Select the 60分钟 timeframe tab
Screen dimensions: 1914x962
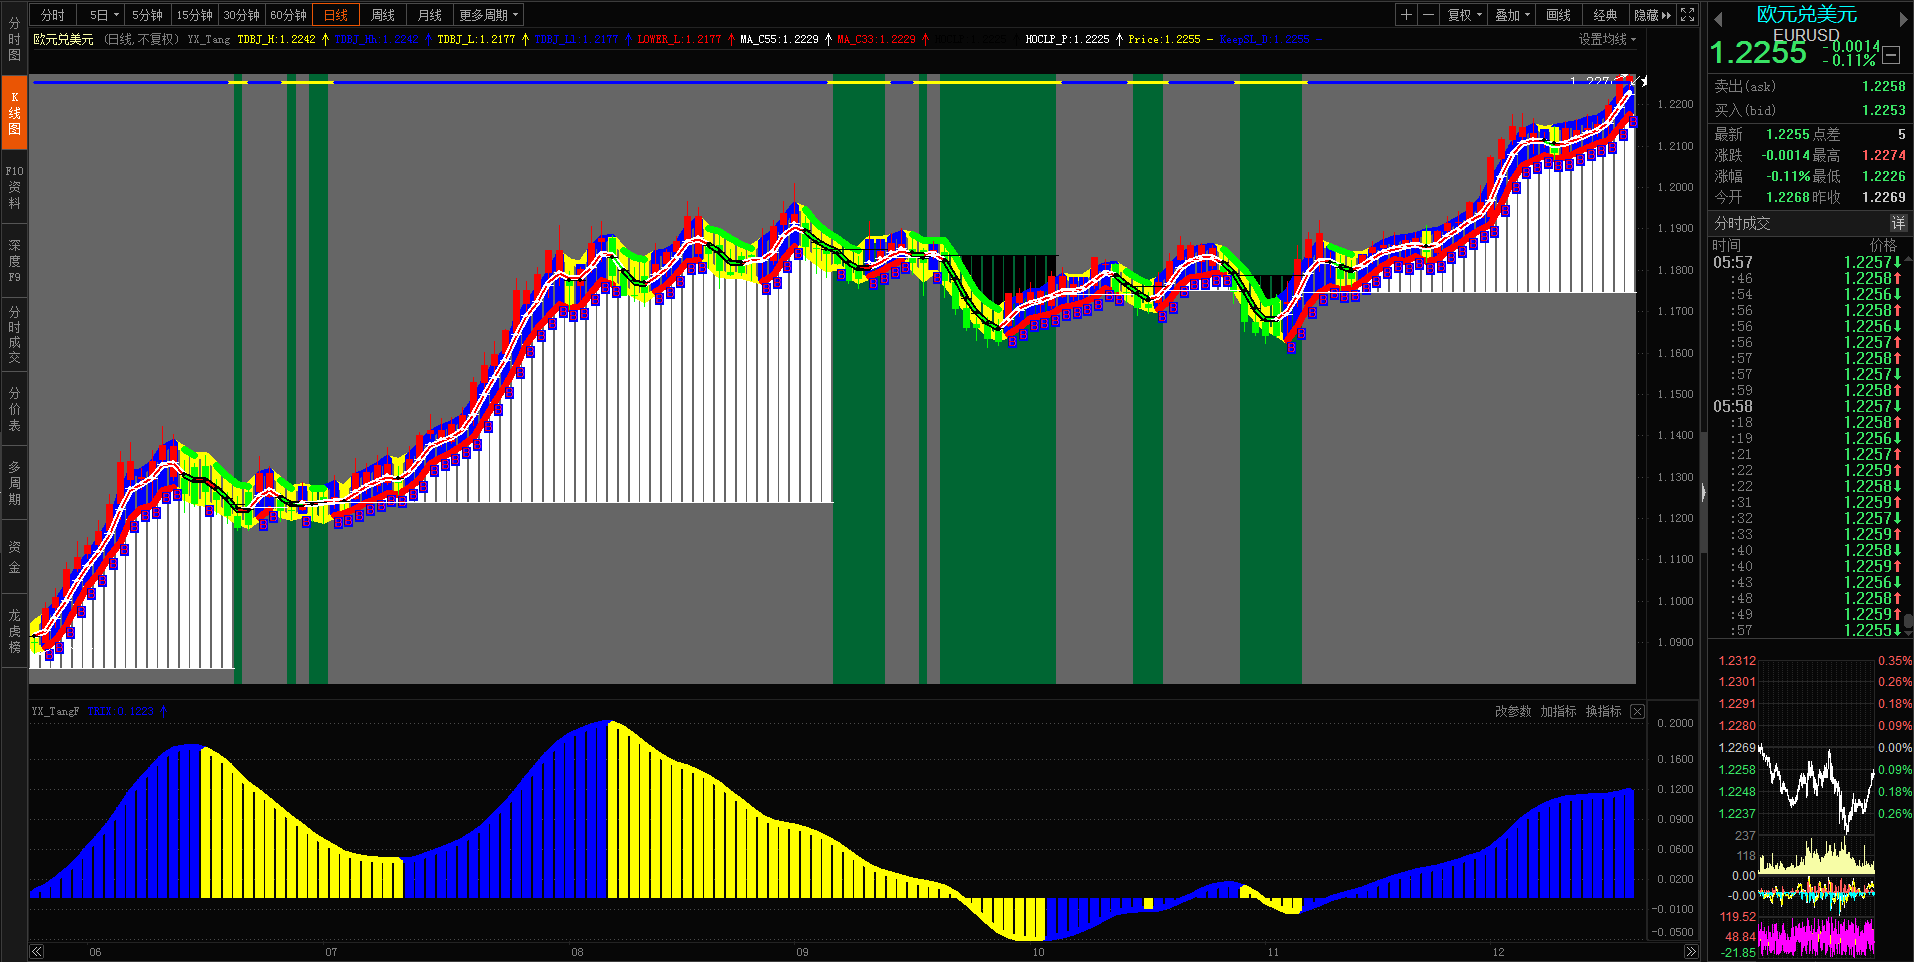coord(288,15)
